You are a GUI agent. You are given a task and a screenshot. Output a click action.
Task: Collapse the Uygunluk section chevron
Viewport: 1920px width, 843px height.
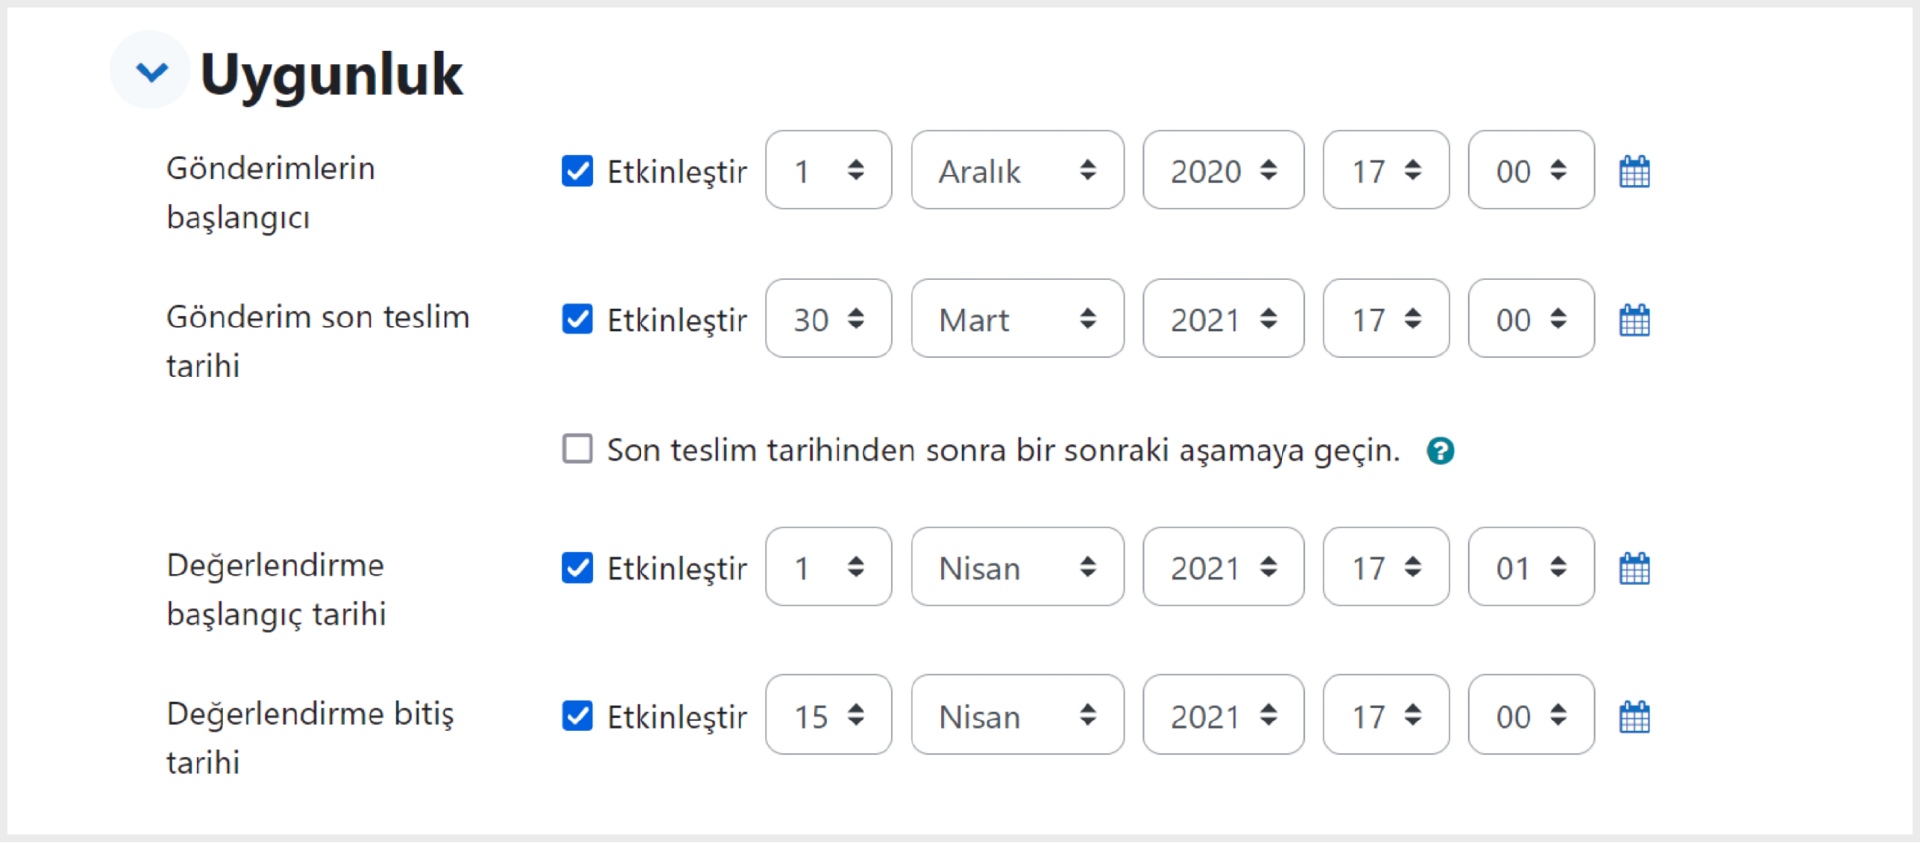(x=151, y=71)
